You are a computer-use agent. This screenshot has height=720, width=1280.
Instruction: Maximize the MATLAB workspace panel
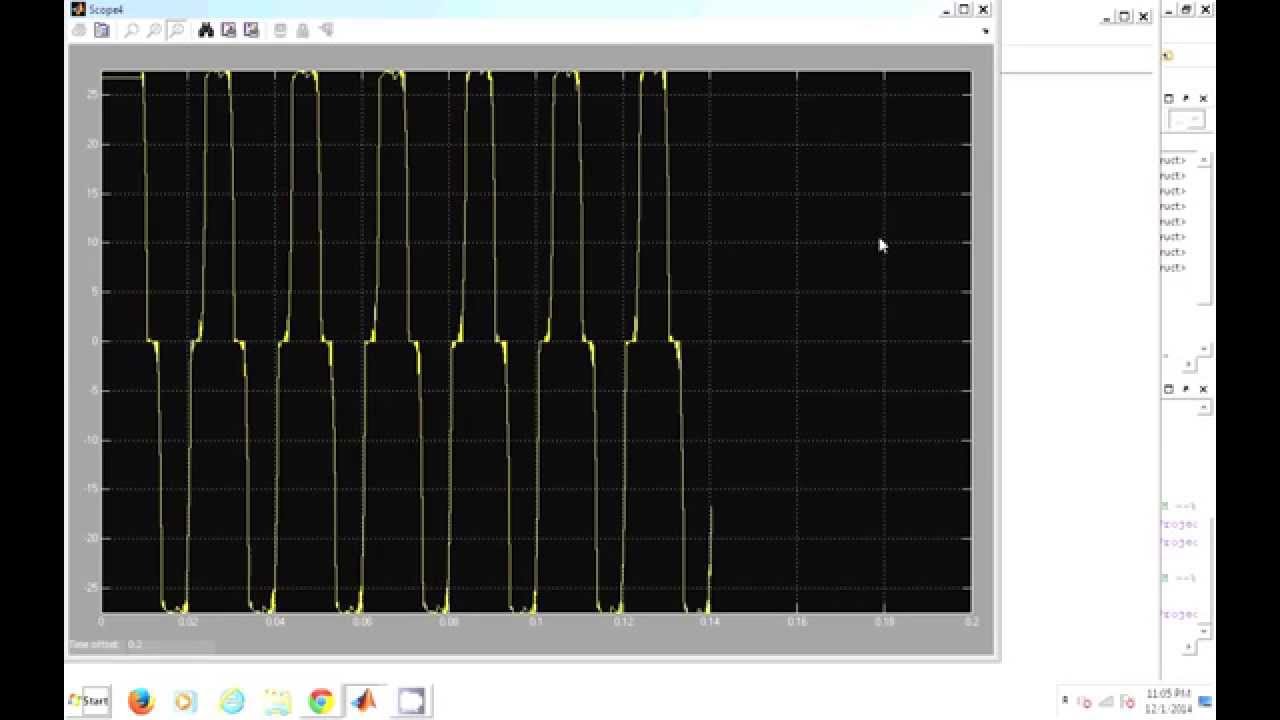click(1168, 99)
